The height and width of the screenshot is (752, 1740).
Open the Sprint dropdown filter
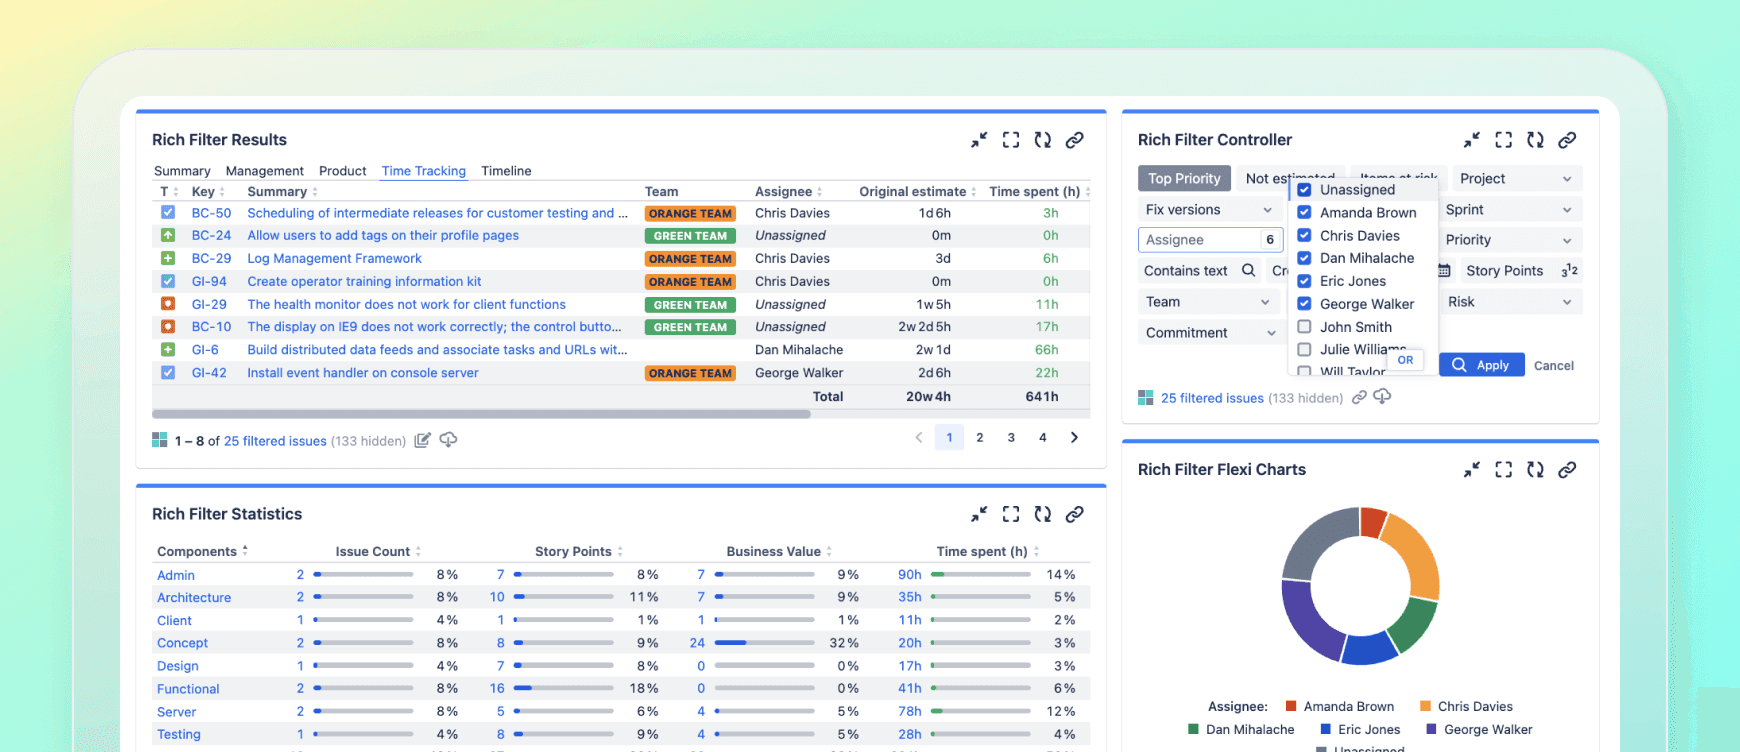pos(1510,210)
